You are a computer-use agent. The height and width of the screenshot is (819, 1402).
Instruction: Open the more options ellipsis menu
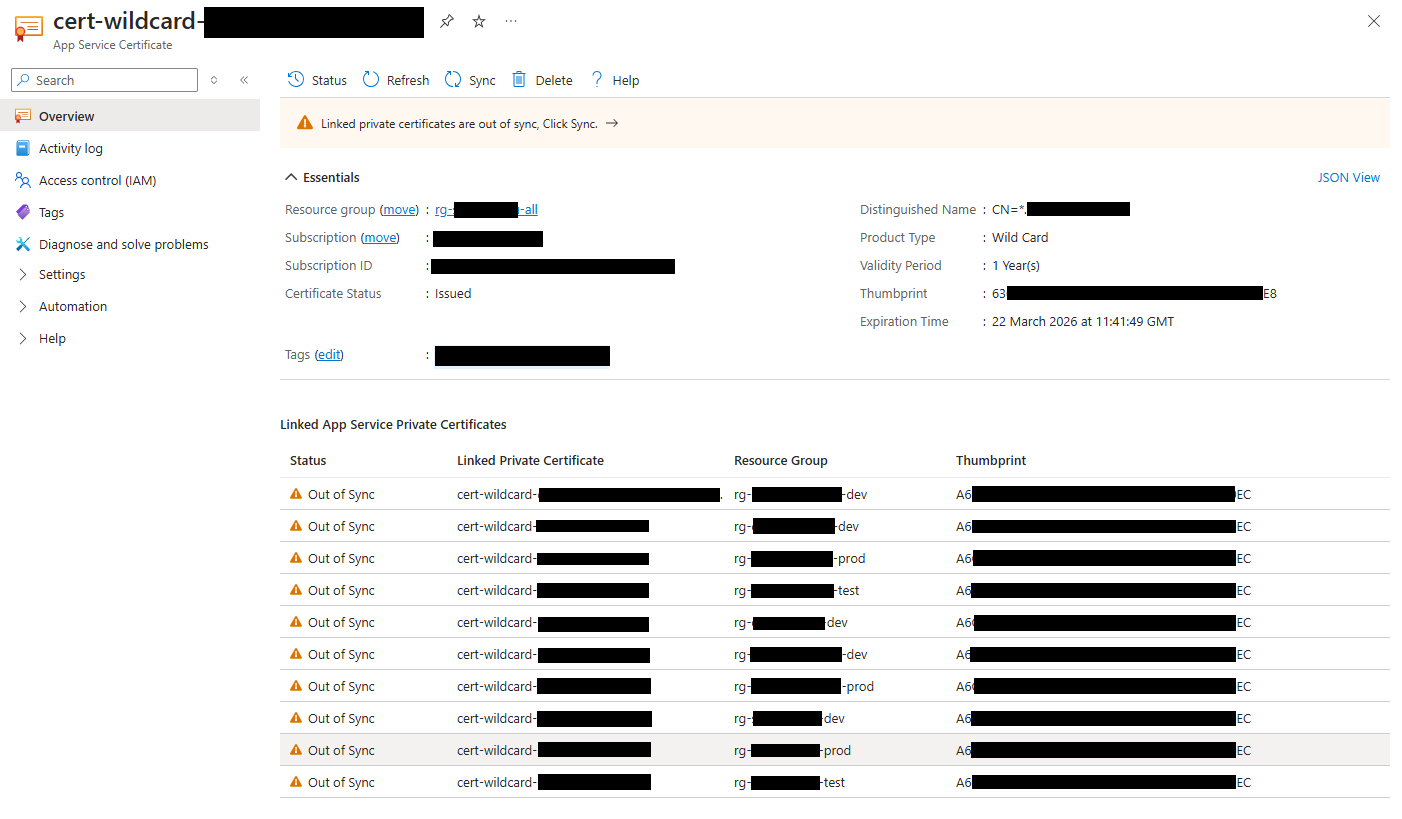tap(511, 21)
